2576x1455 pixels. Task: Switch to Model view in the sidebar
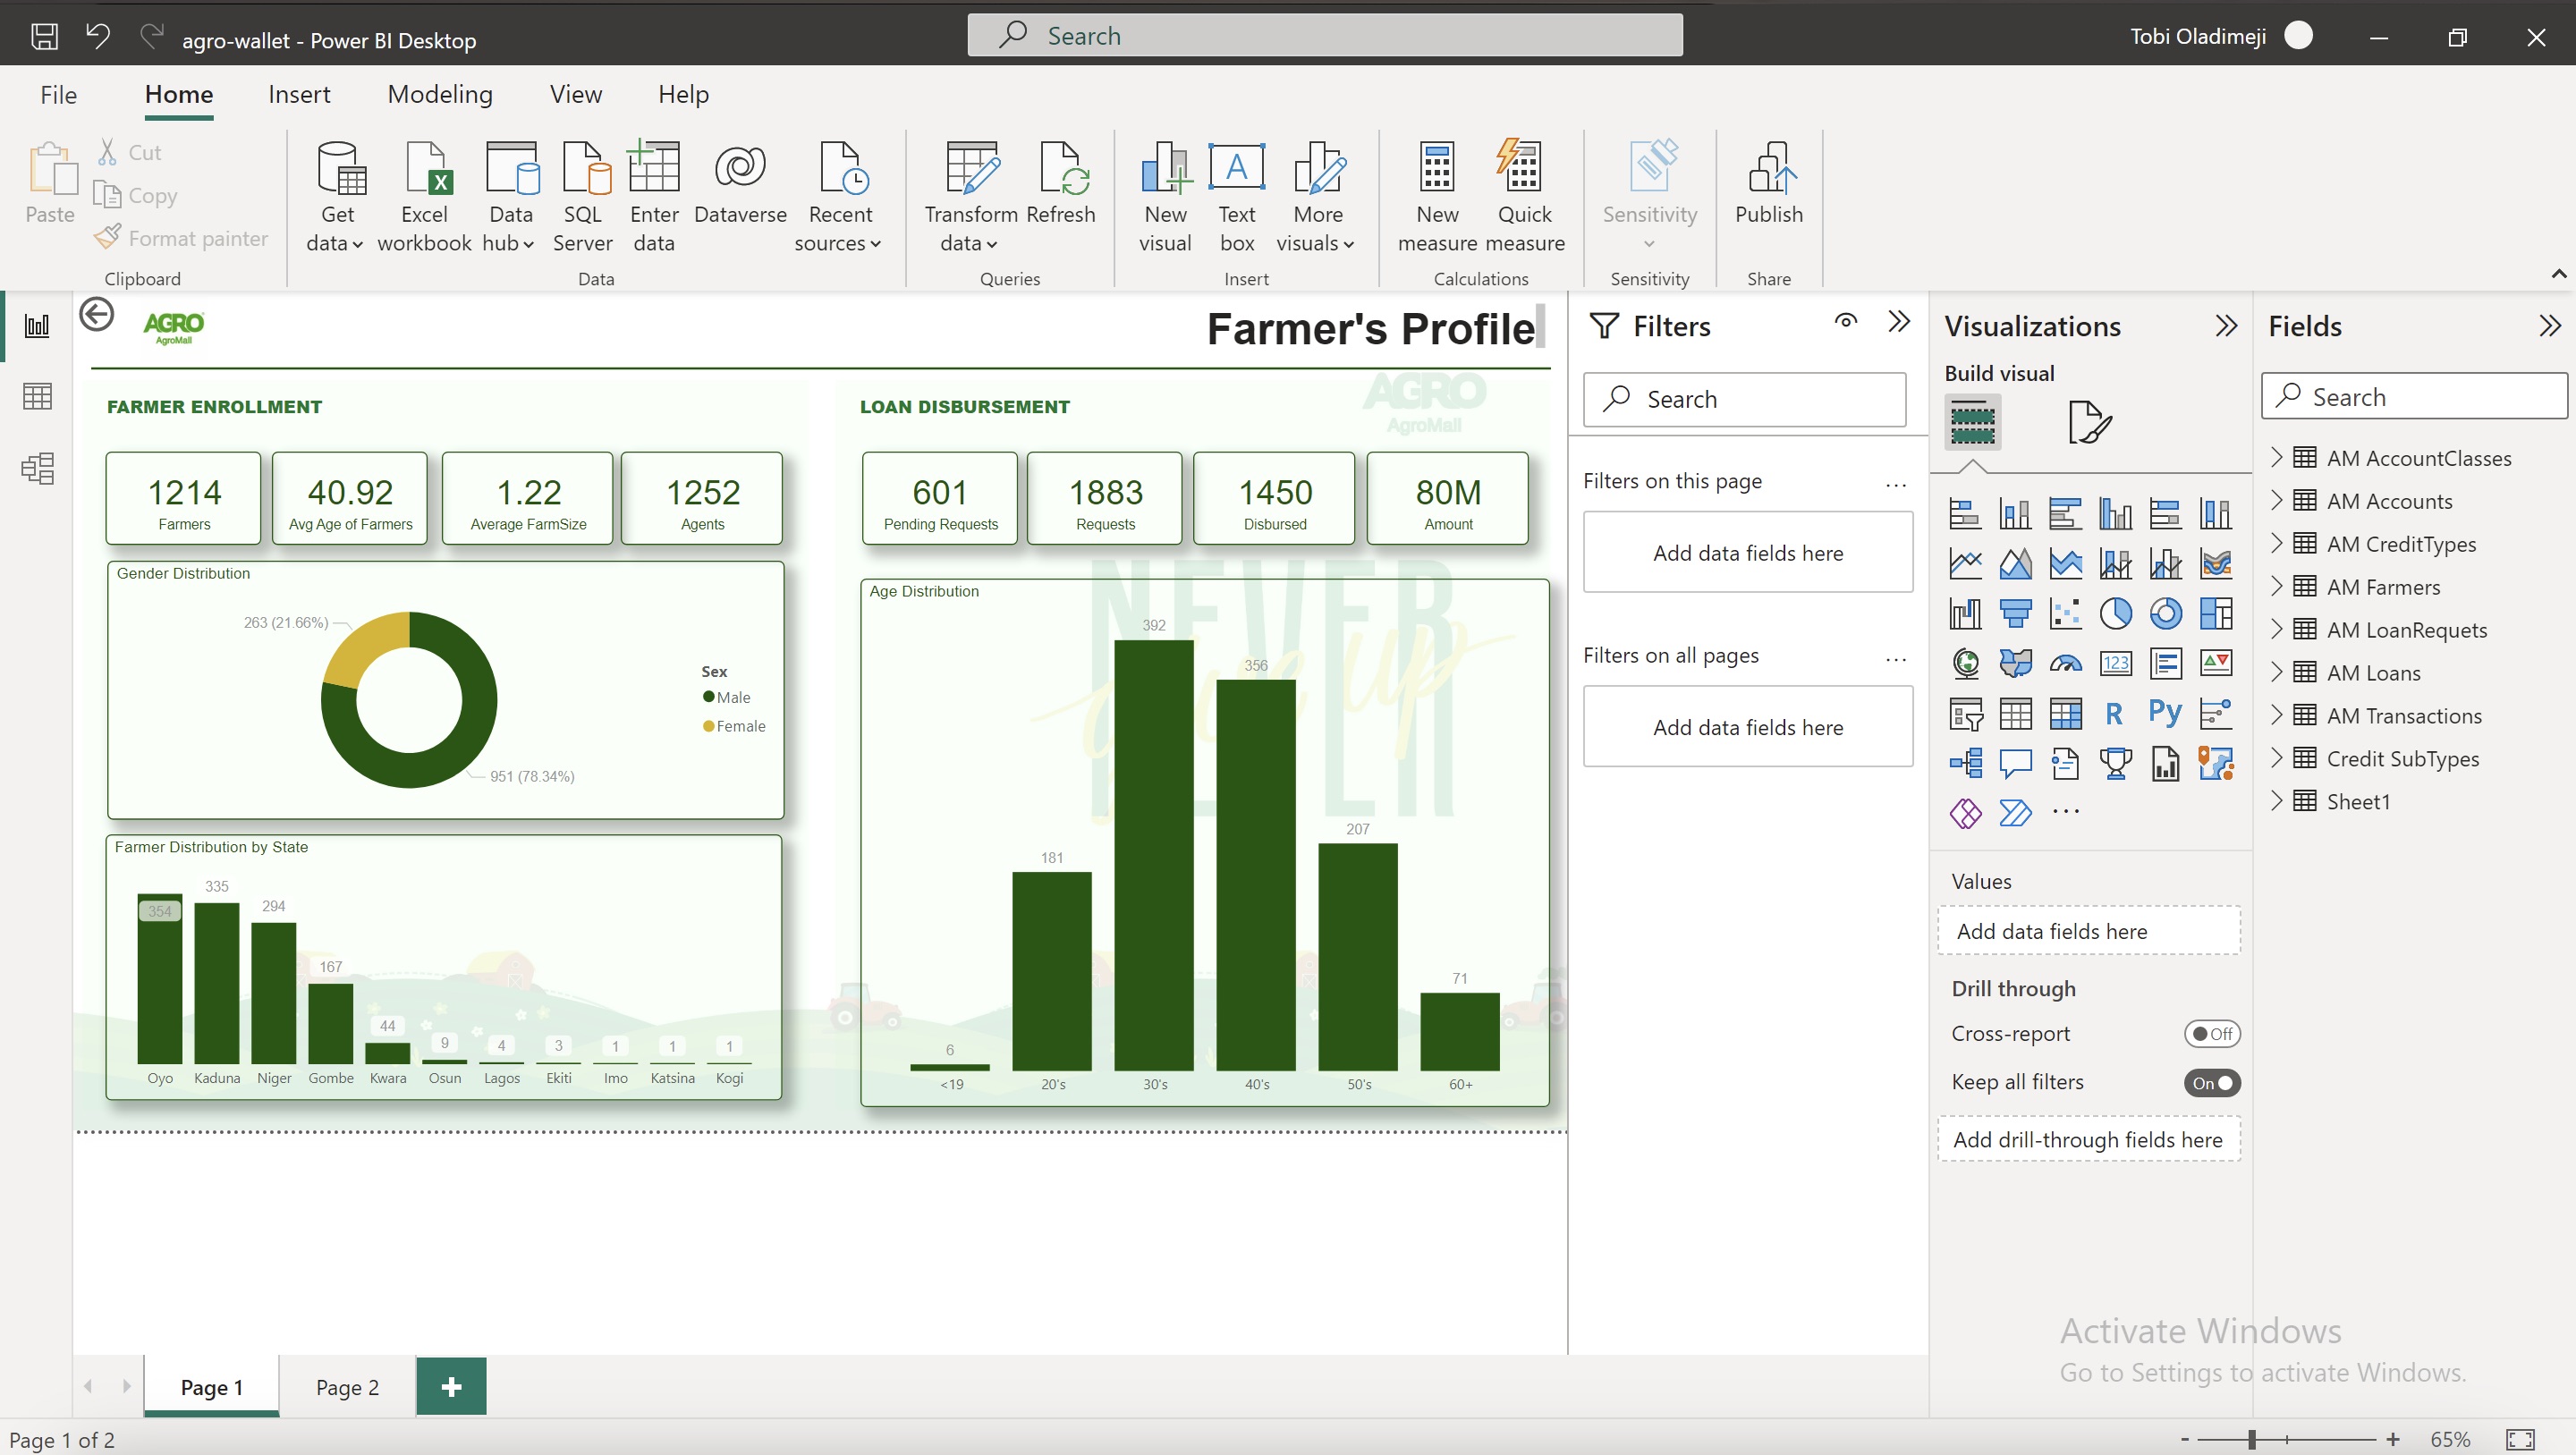click(37, 468)
